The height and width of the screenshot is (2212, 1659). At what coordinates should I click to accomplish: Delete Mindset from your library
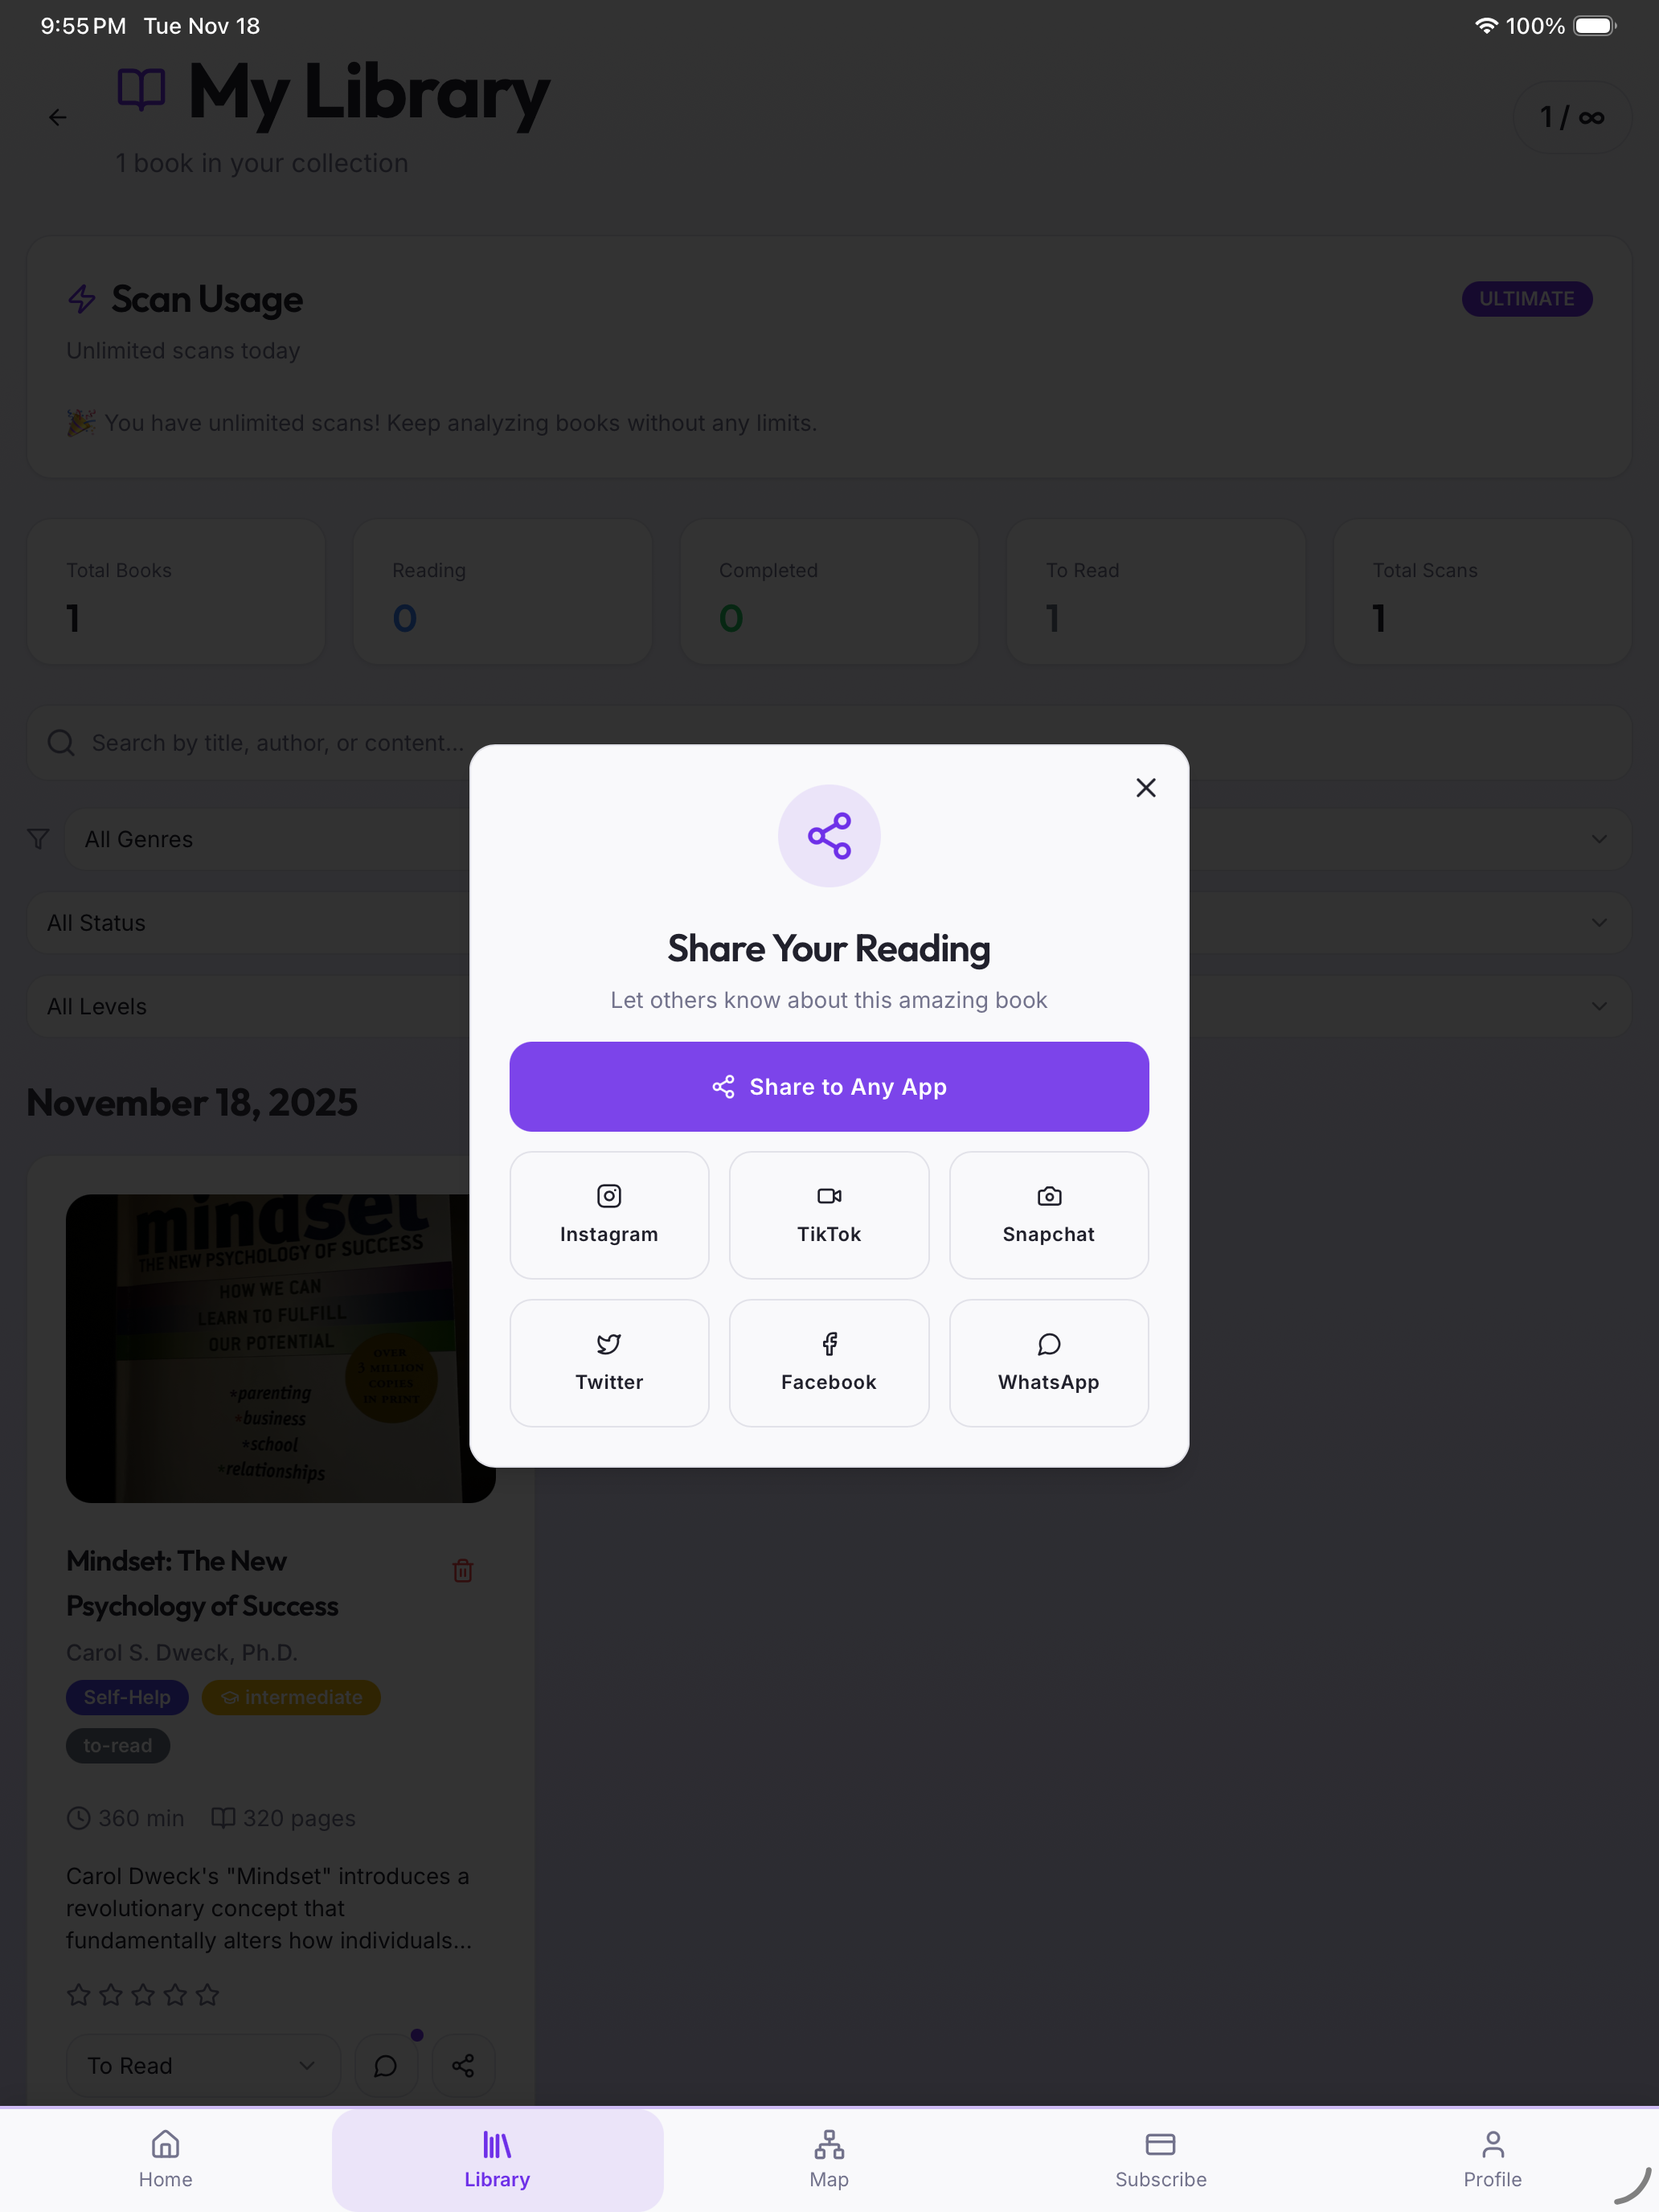(463, 1570)
